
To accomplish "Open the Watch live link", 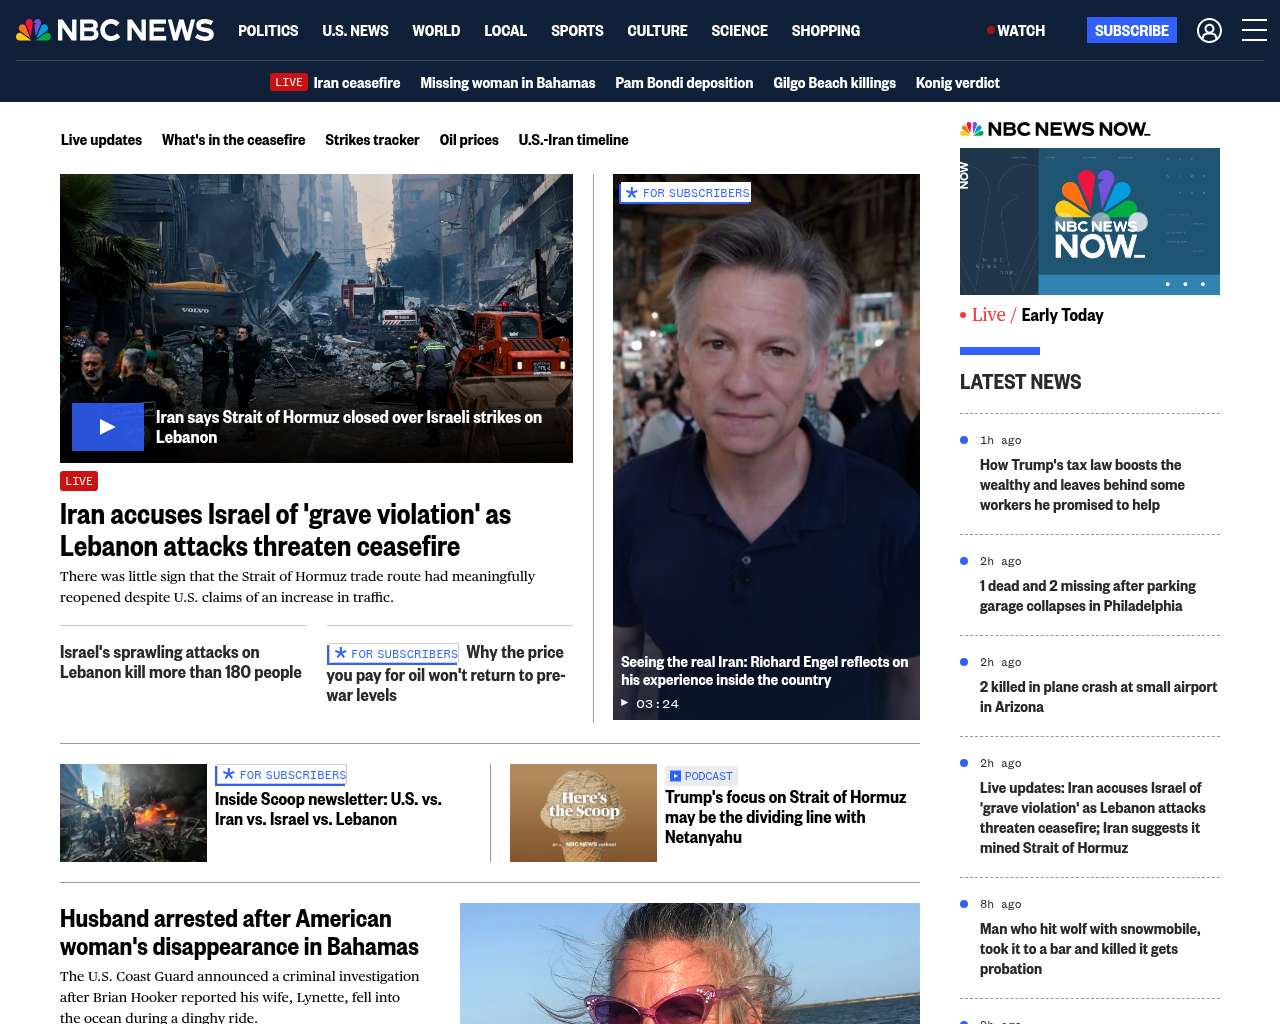I will [x=1016, y=31].
